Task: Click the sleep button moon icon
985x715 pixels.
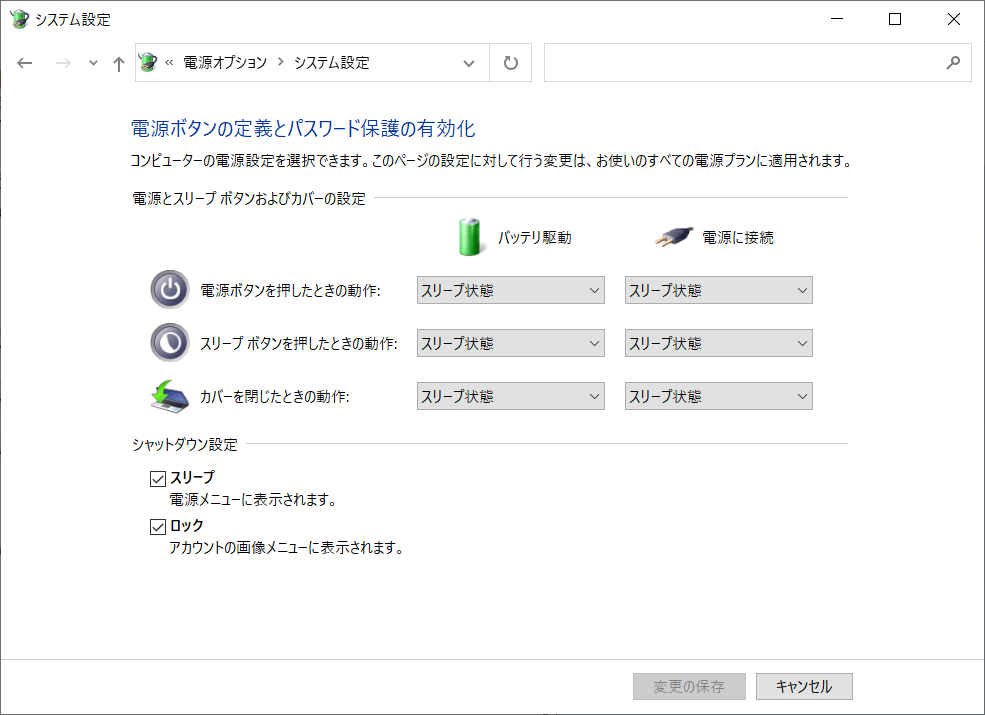Action: (x=170, y=342)
